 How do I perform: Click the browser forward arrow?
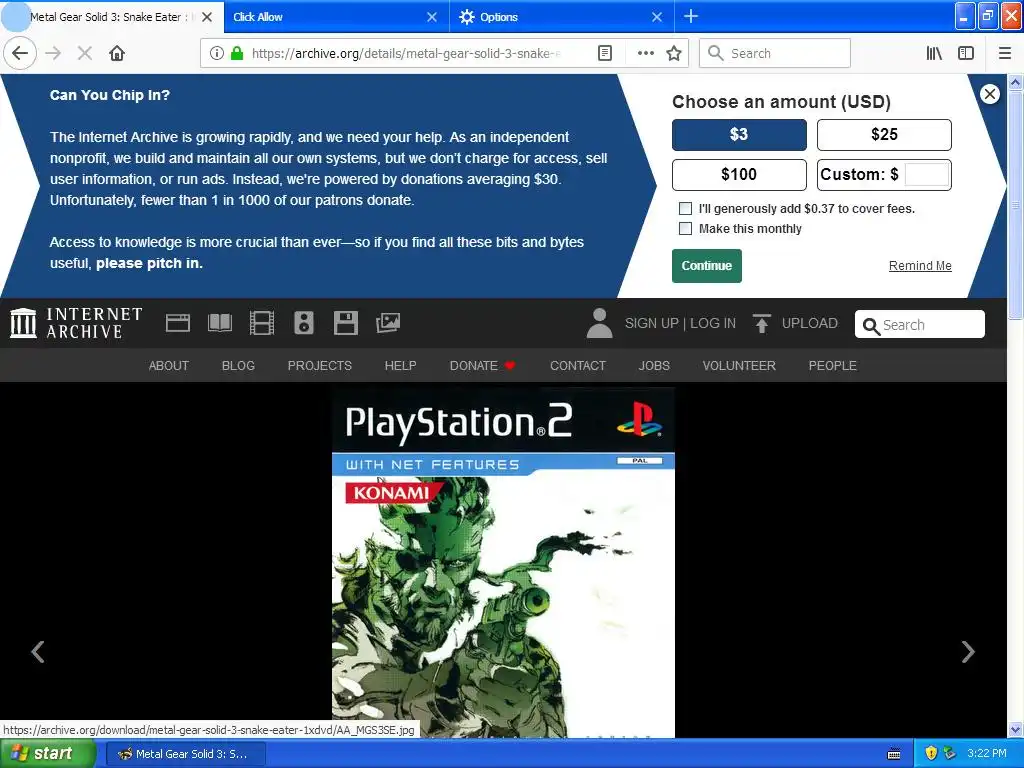[54, 53]
